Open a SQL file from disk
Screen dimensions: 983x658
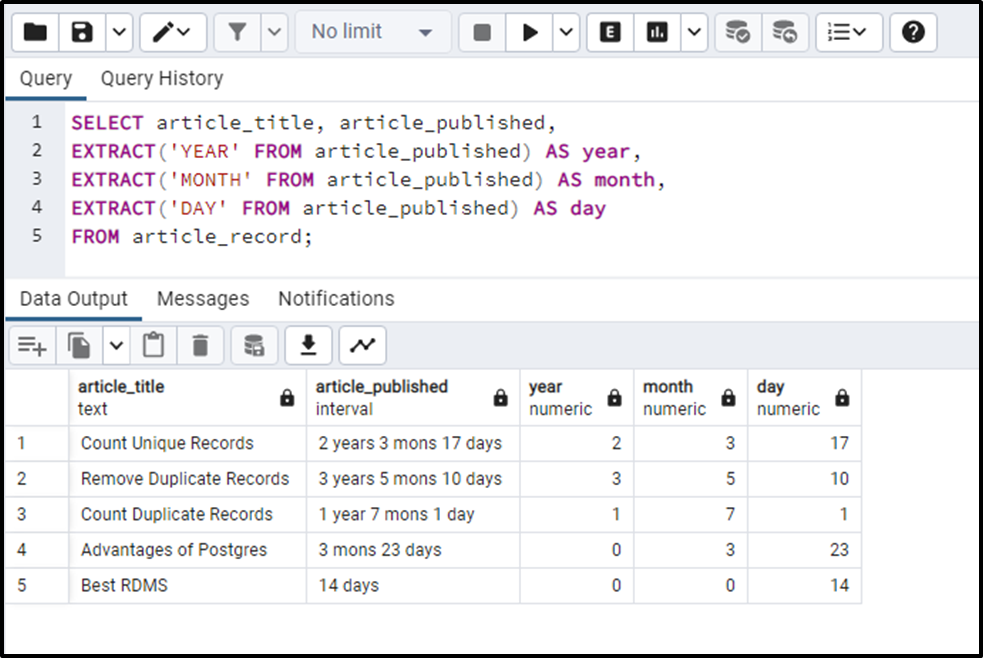click(35, 31)
